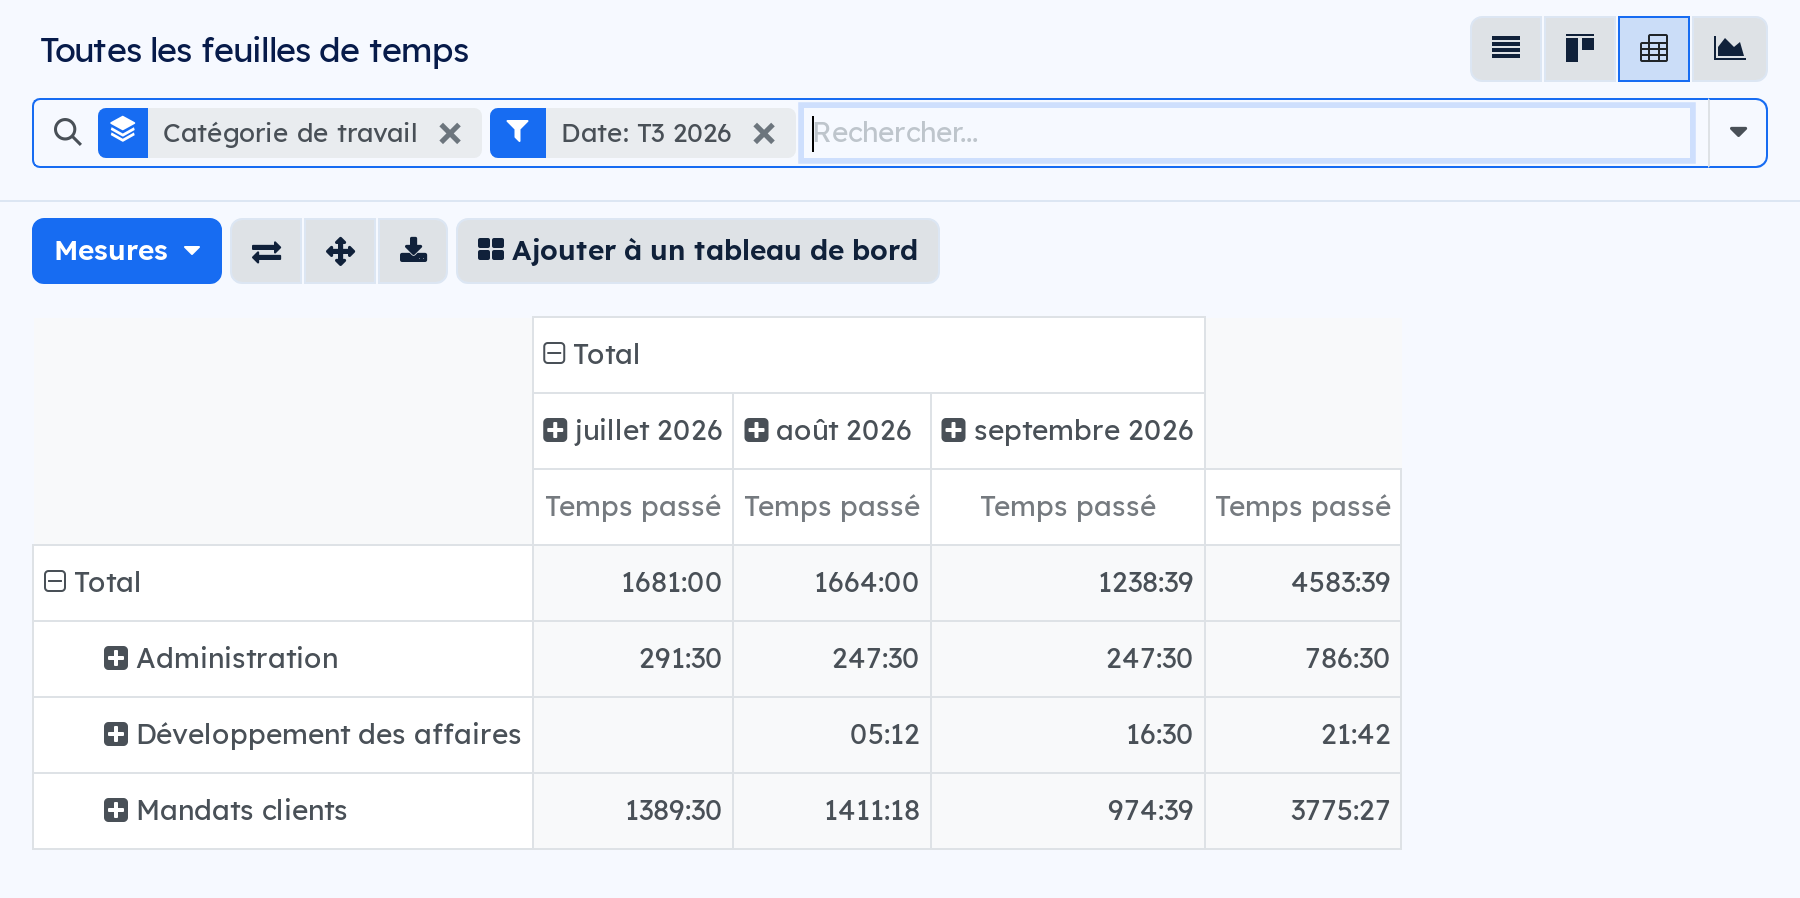Remove the Date: T3 2026 filter
1800x898 pixels.
(x=764, y=133)
